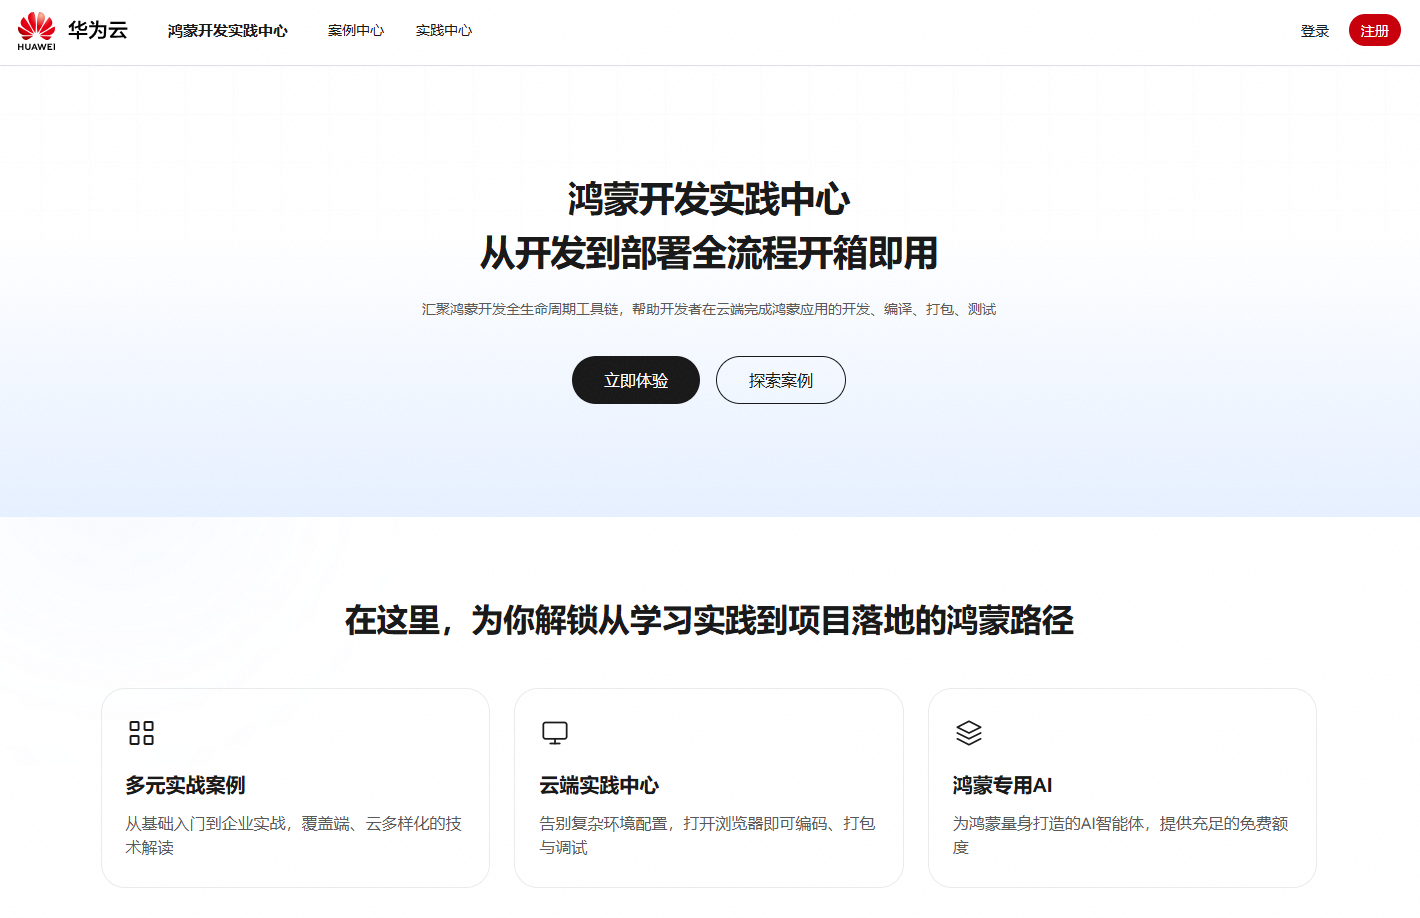Click the 探索案例 button
1420x918 pixels.
pos(781,380)
